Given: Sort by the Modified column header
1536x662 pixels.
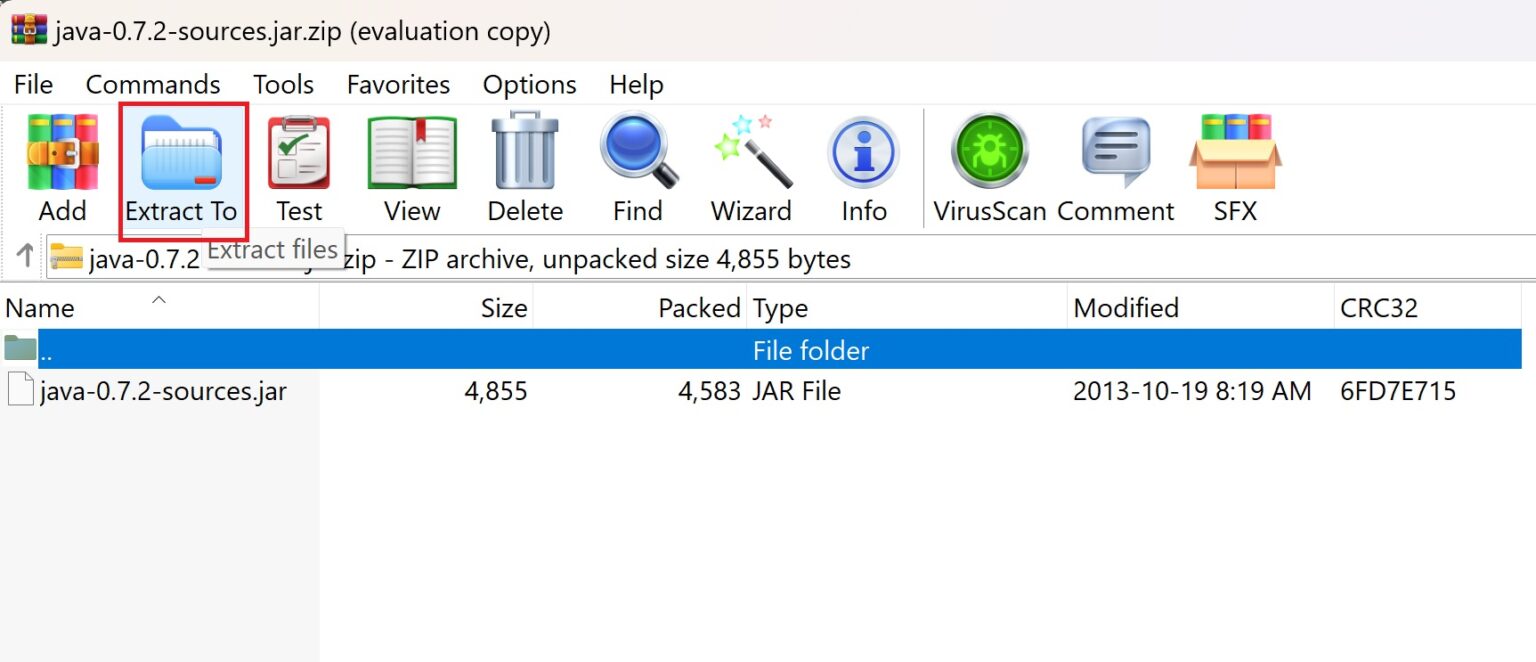Looking at the screenshot, I should tap(1126, 308).
